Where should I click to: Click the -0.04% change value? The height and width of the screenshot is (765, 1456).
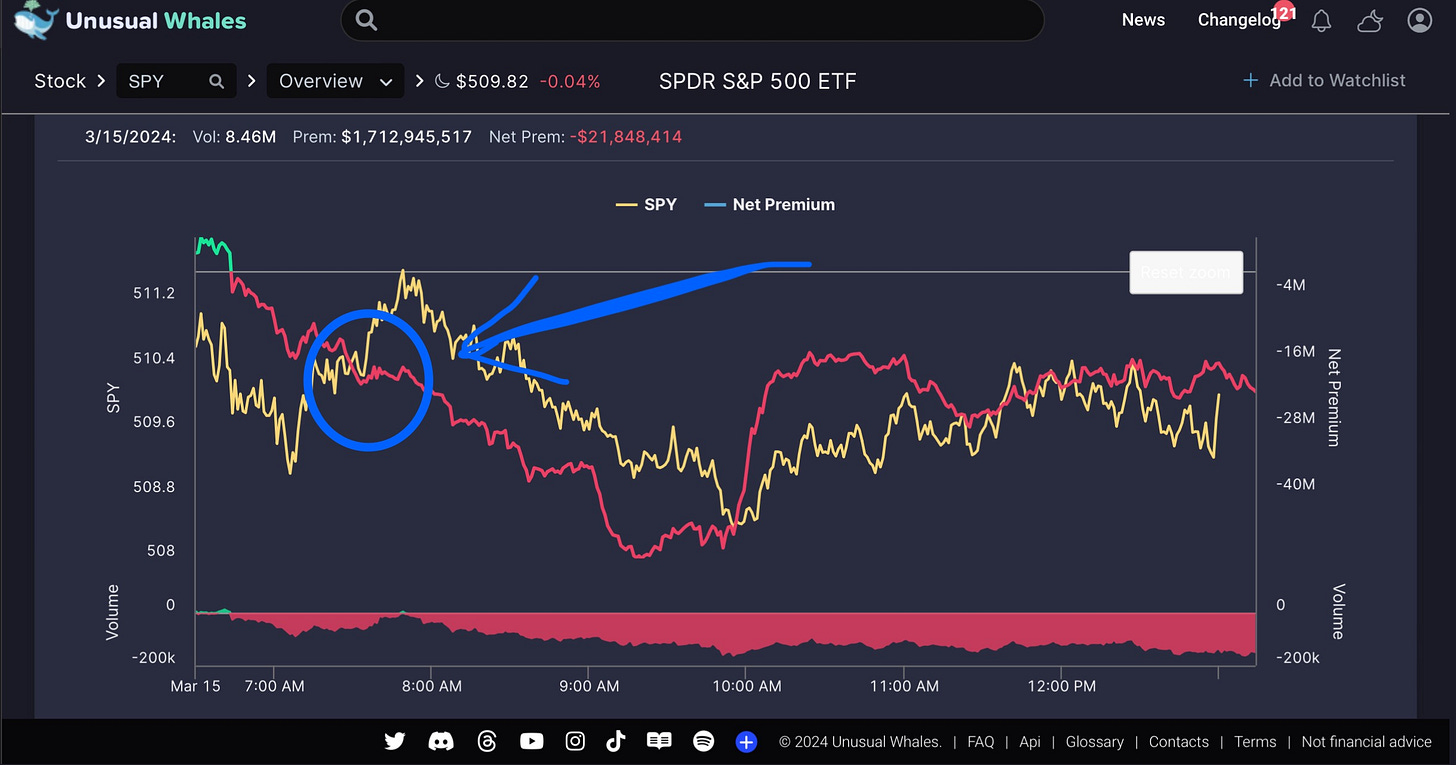tap(570, 81)
